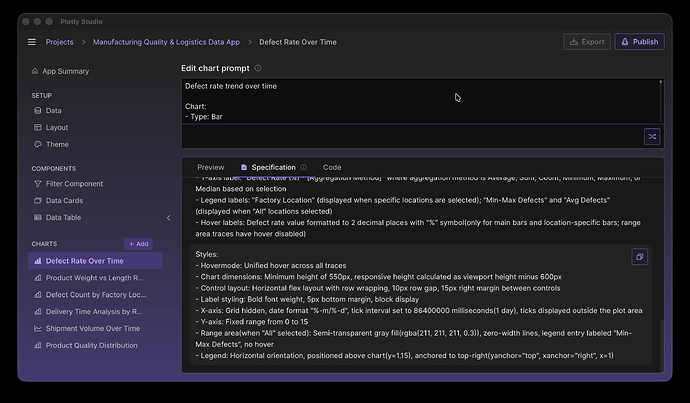Open the Layout setup page

[57, 128]
